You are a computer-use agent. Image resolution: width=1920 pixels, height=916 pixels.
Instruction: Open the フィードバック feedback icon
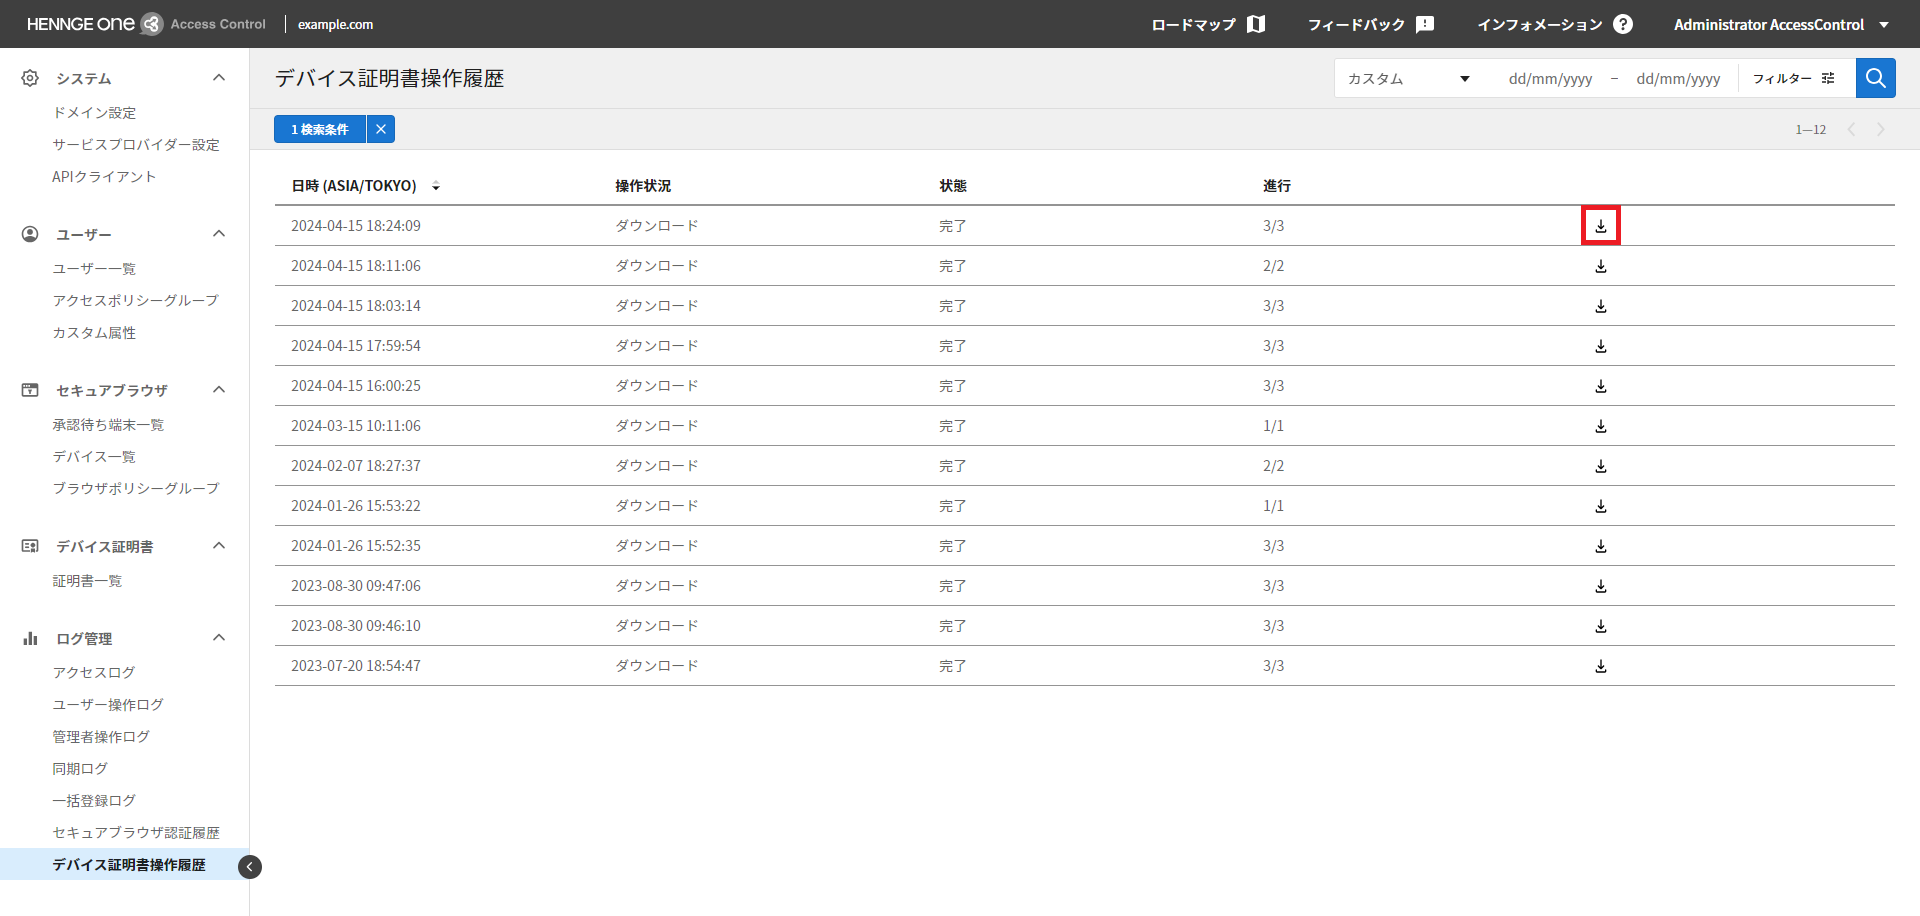click(1425, 24)
